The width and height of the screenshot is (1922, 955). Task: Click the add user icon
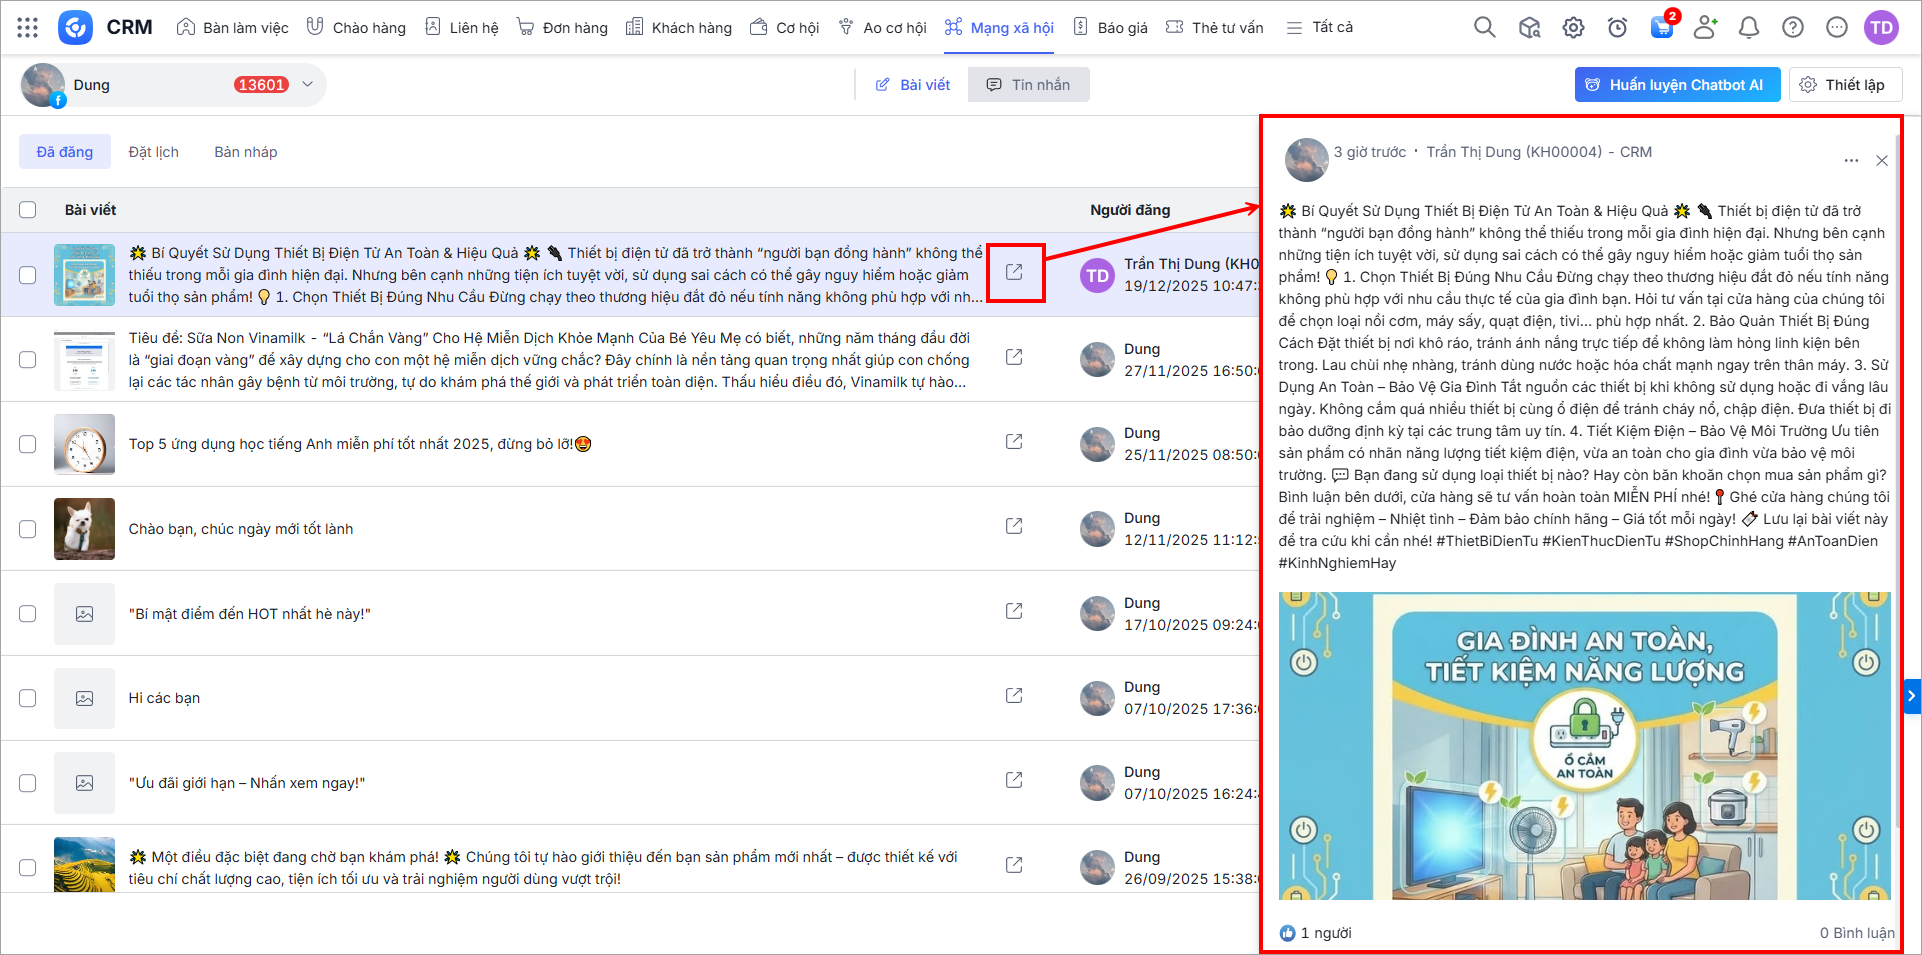tap(1705, 27)
